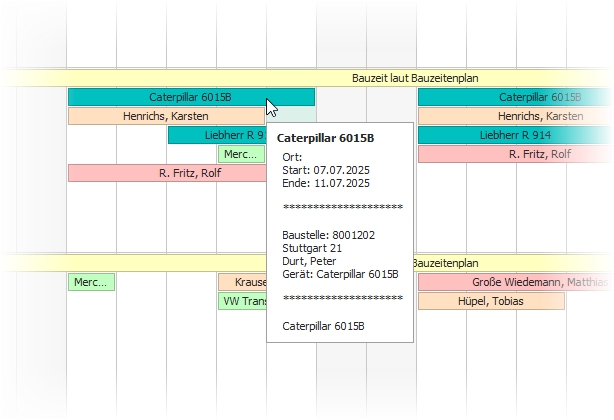Select the Hüpel, Tobias bar
The height and width of the screenshot is (420, 614).
point(490,301)
